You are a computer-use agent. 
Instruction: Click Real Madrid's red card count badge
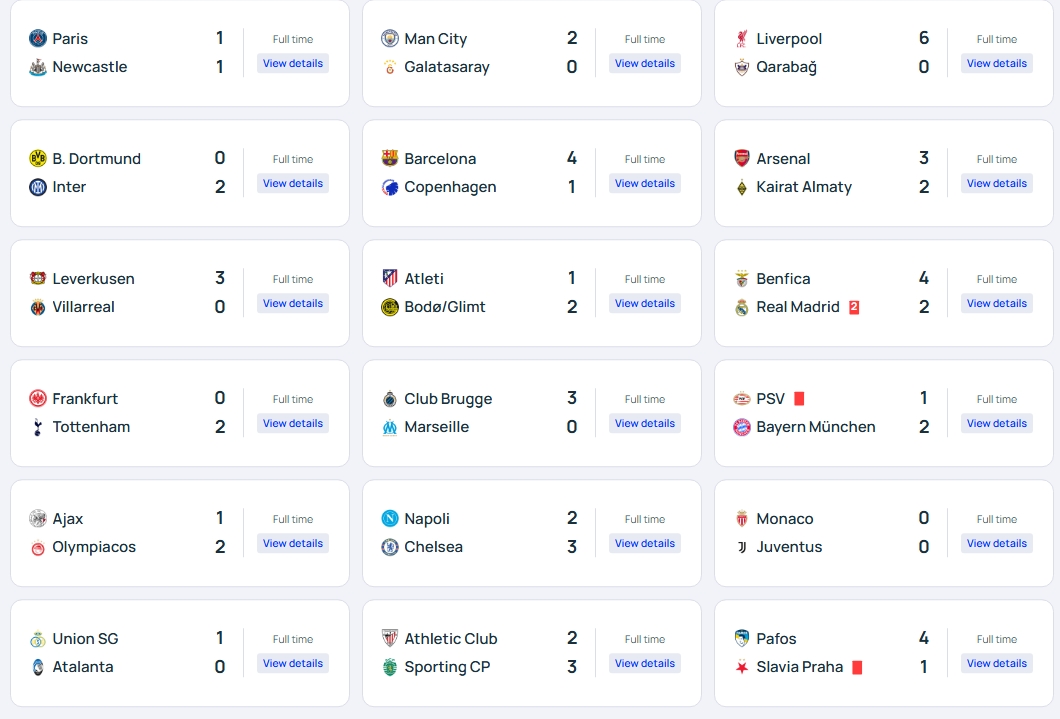click(854, 307)
